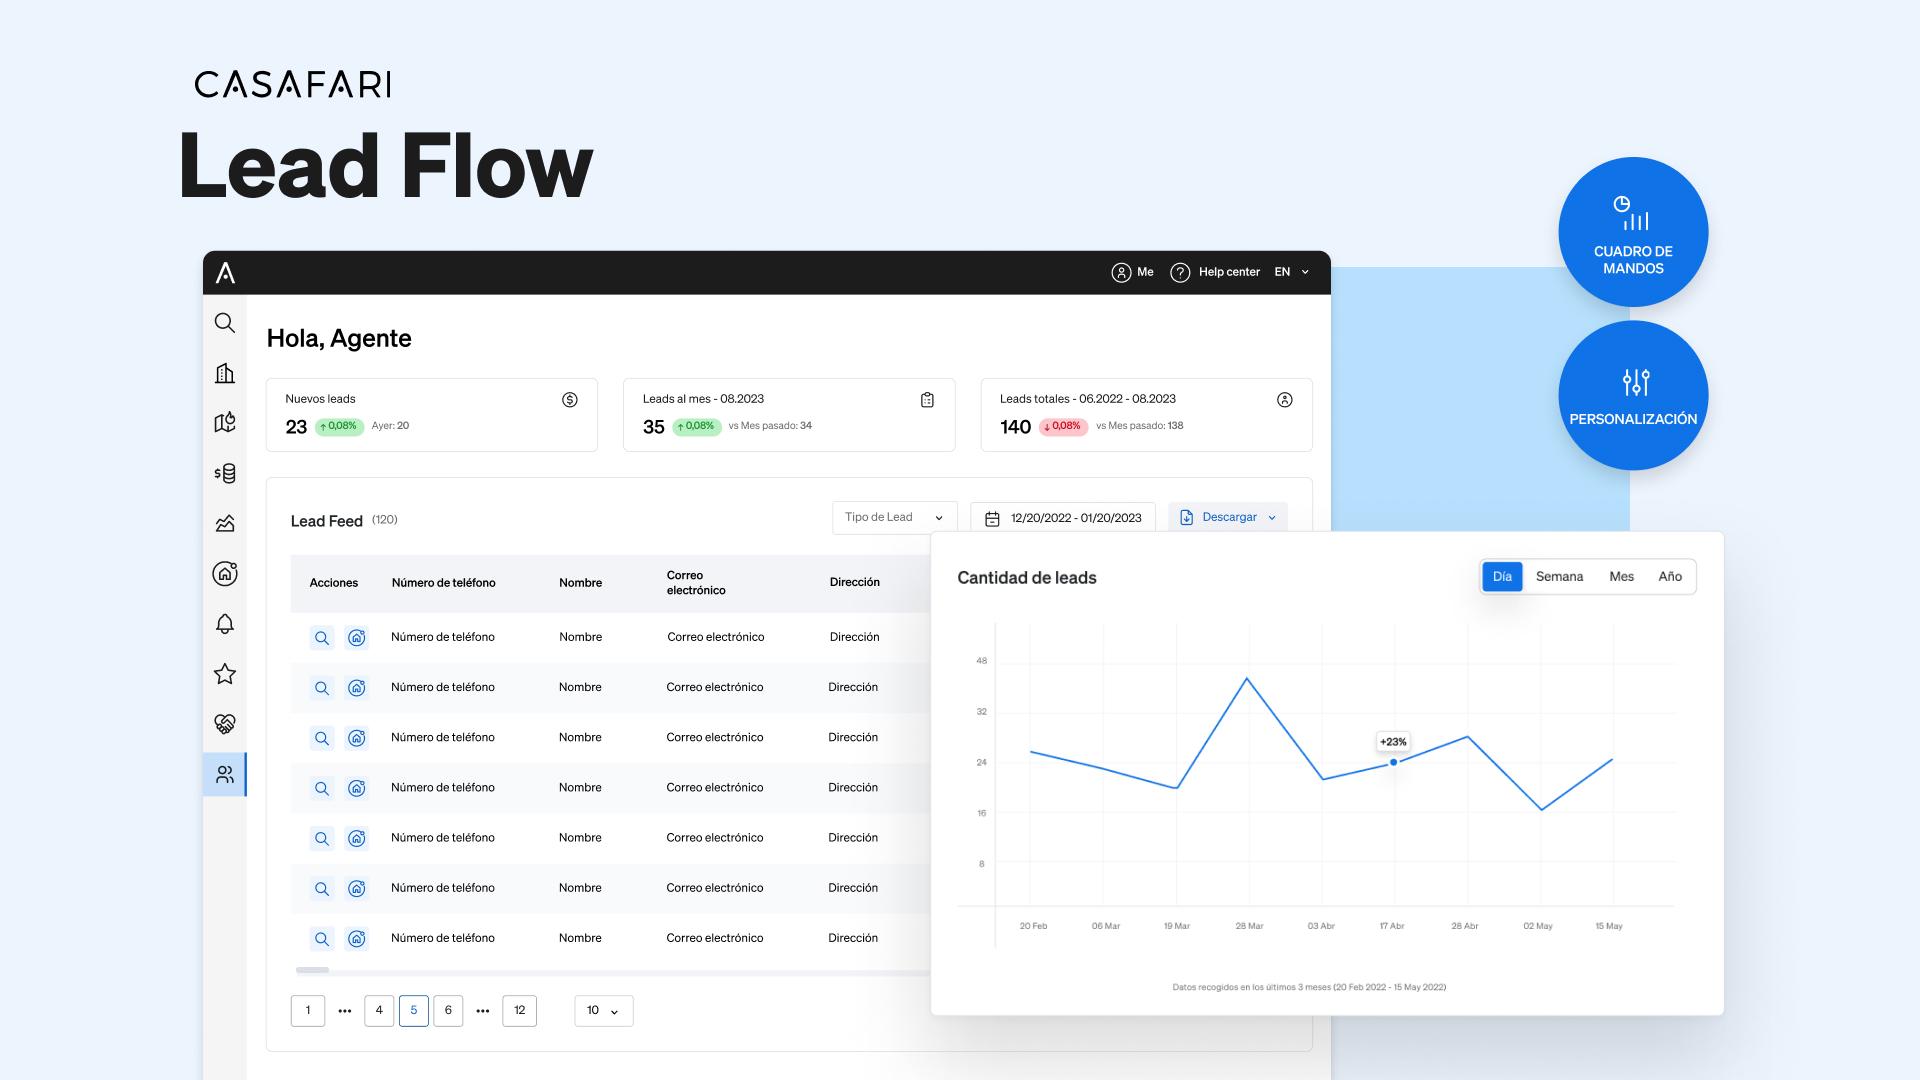The width and height of the screenshot is (1920, 1080).
Task: Open the map section from the sidebar
Action: 225,422
